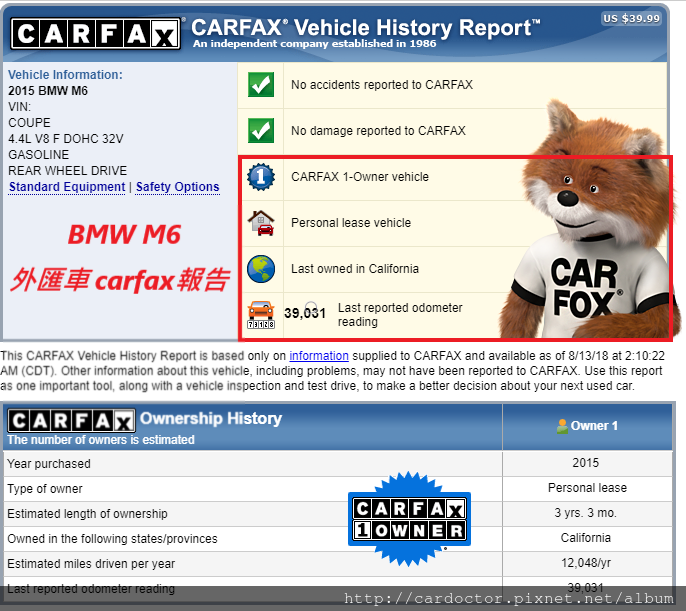686x611 pixels.
Task: Click the Owner 1 person icon
Action: [x=562, y=426]
